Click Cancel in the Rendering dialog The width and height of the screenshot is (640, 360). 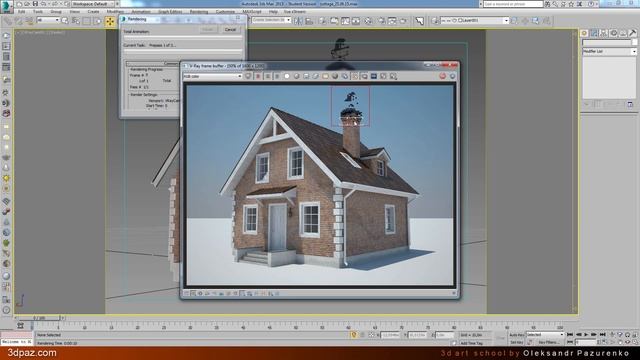230,29
